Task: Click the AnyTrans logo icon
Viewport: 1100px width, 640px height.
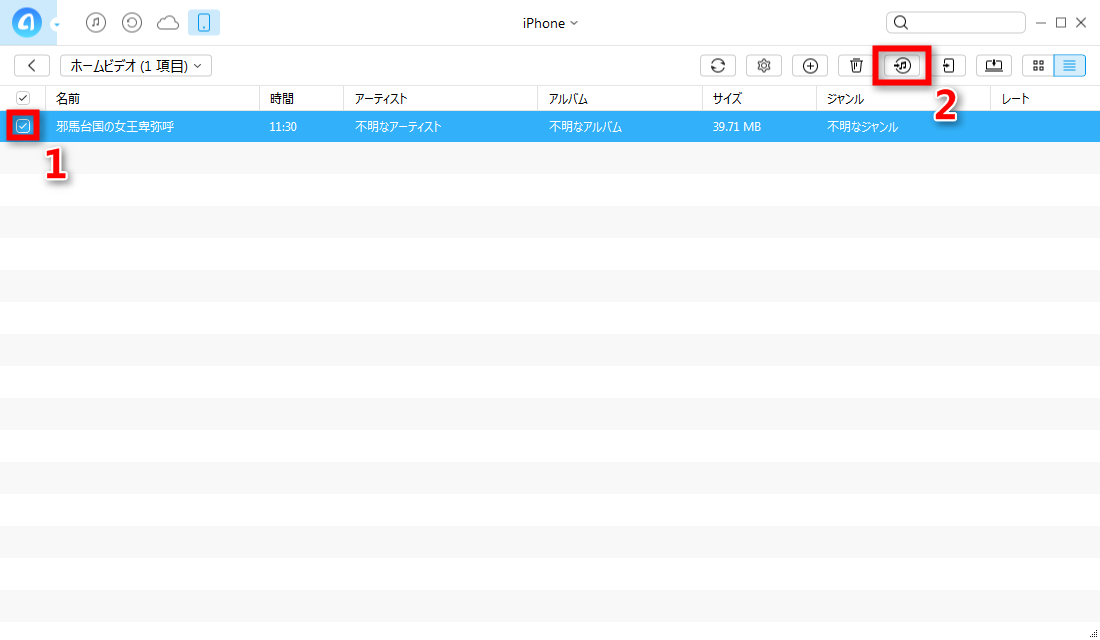Action: pos(27,22)
